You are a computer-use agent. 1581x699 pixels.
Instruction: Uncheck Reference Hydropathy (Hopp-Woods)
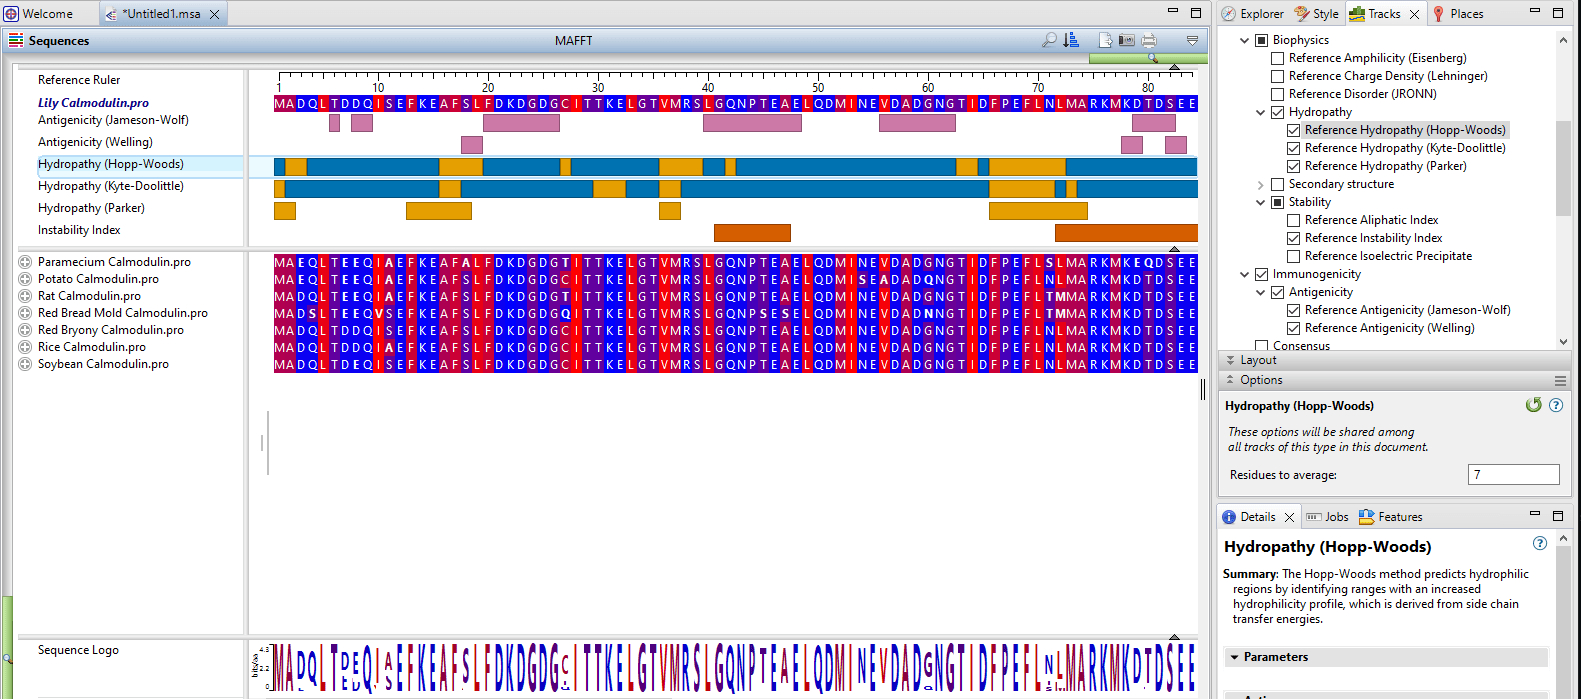click(1293, 130)
